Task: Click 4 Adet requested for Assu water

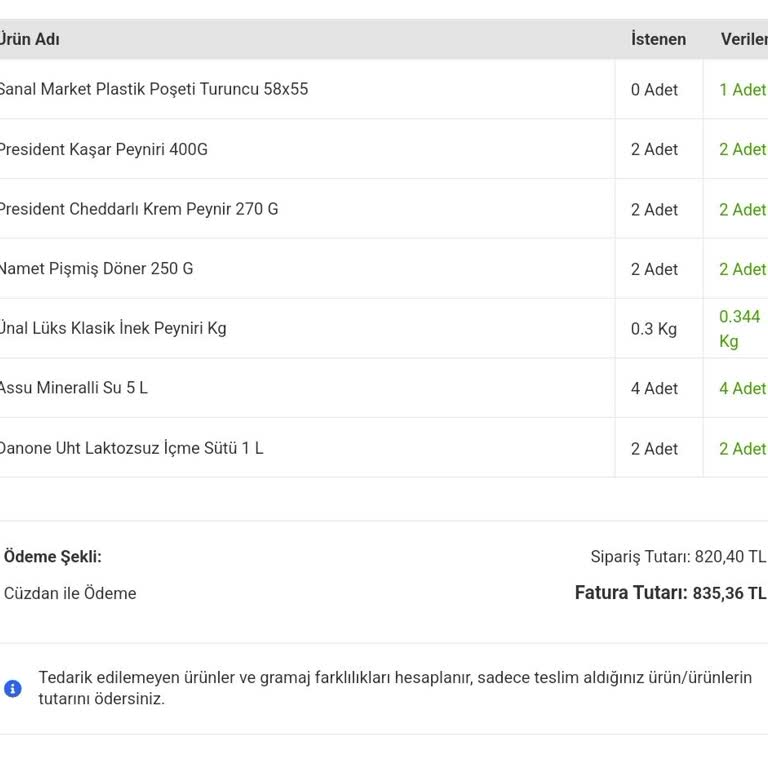Action: 654,388
